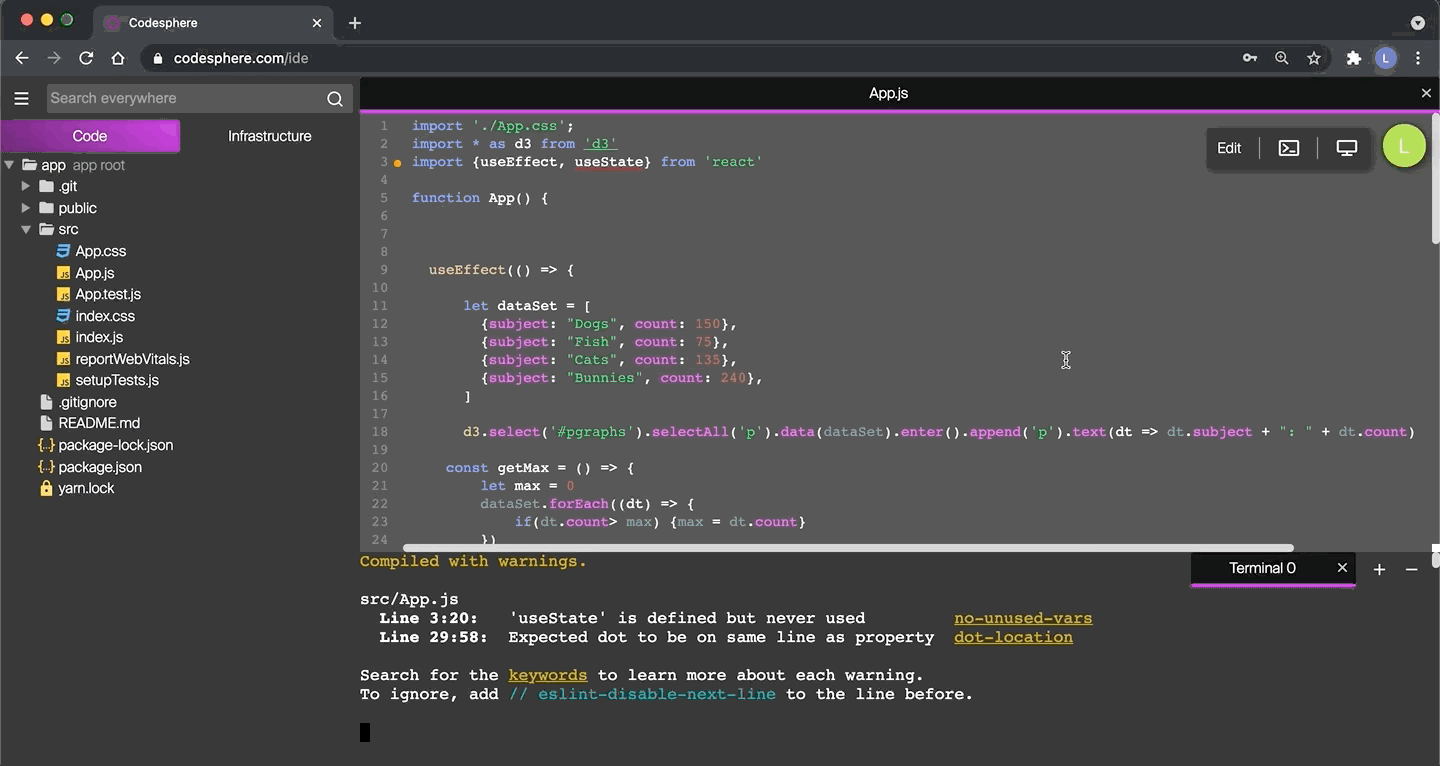Open the sidebar hamburger menu

pos(21,98)
